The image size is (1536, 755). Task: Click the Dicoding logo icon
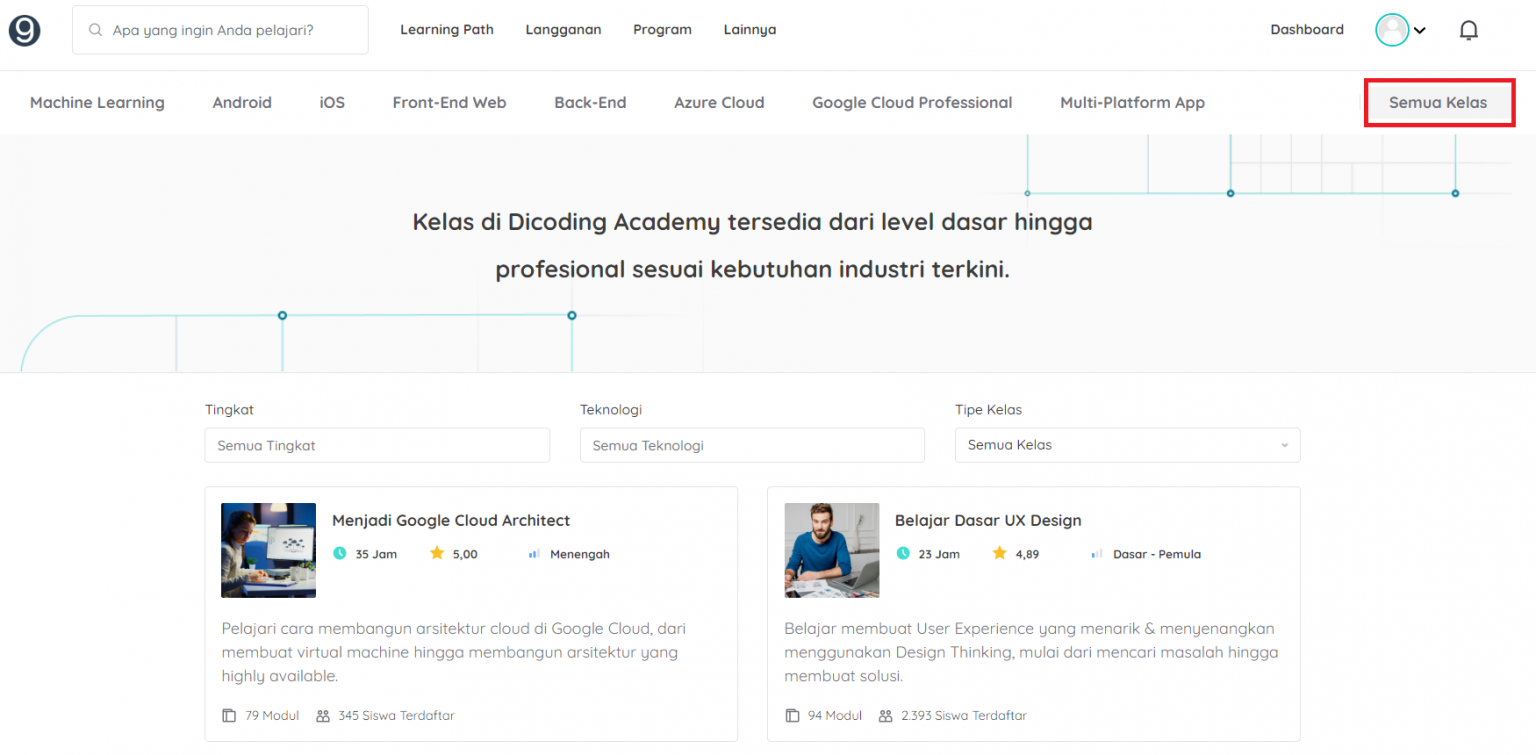24,30
